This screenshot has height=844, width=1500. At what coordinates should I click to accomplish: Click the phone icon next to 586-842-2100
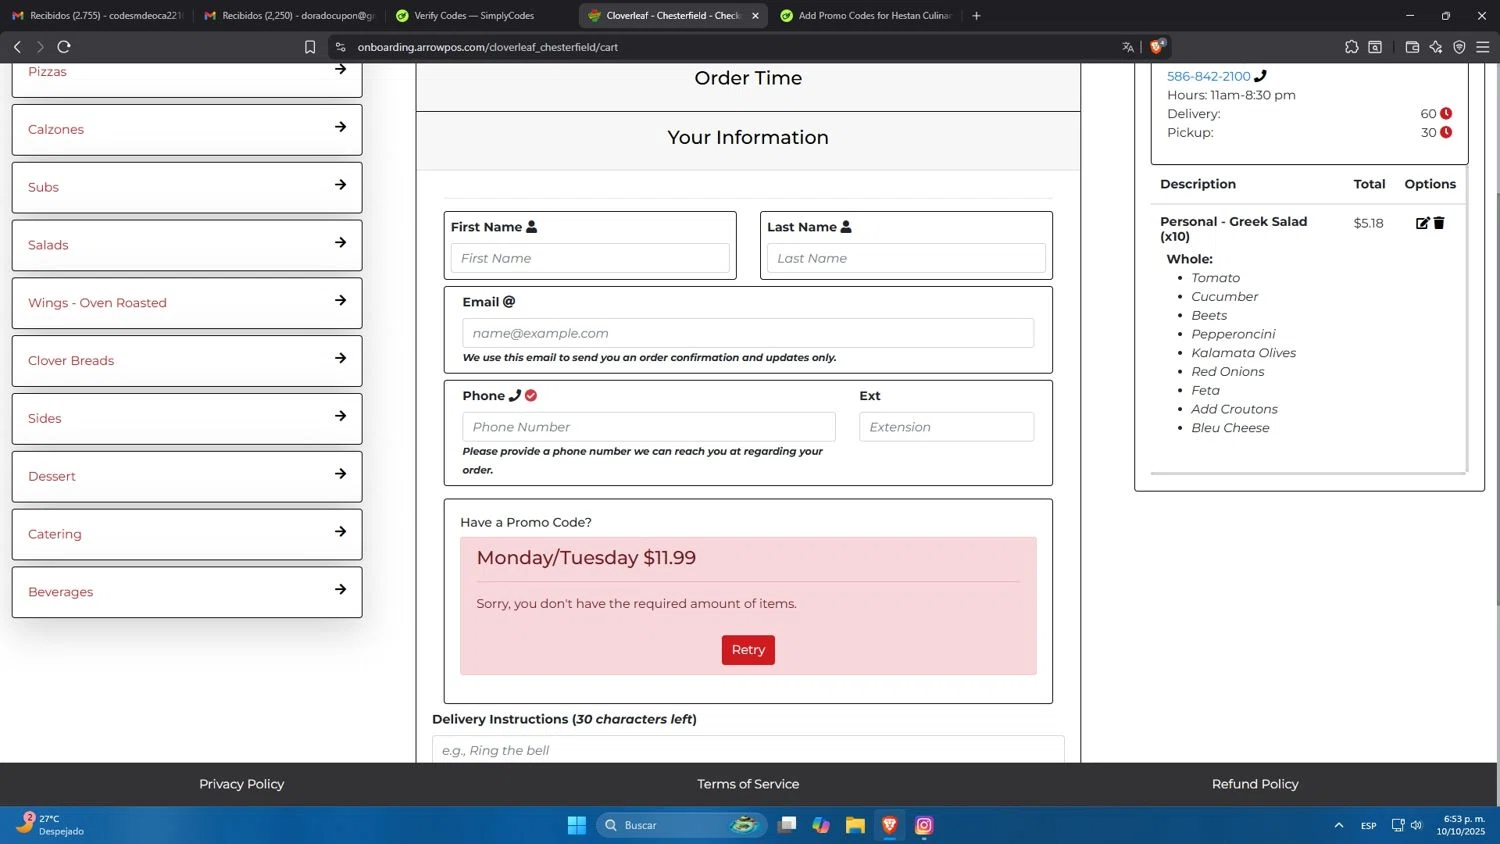1260,76
